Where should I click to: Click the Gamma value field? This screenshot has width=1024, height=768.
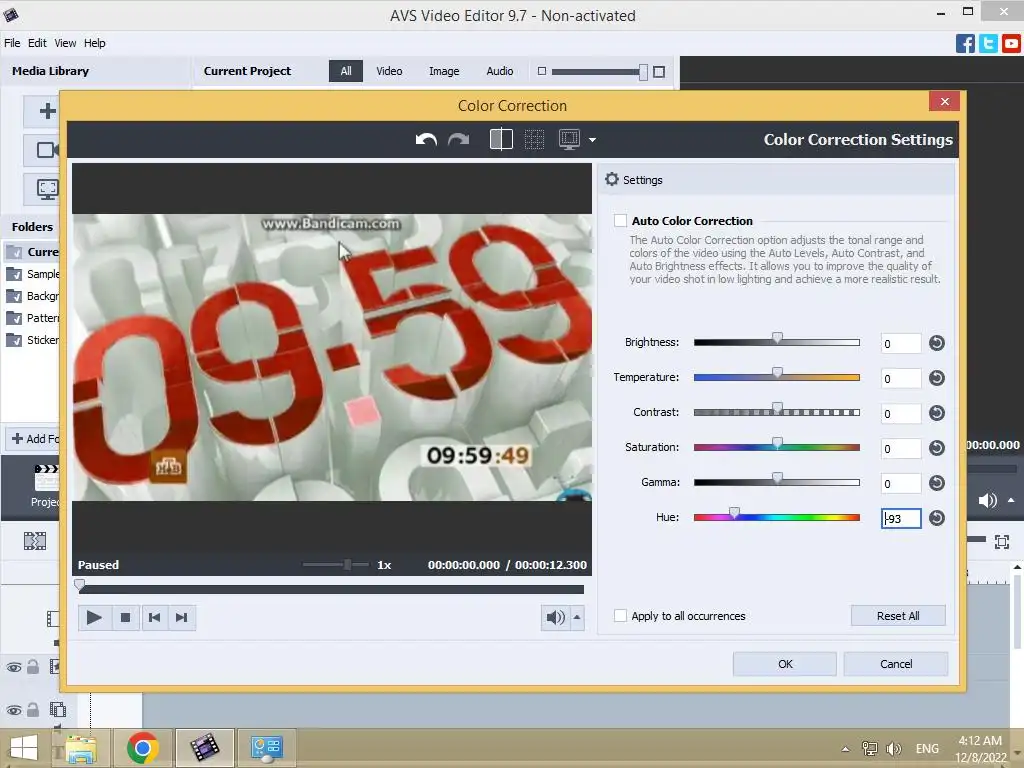coord(901,483)
